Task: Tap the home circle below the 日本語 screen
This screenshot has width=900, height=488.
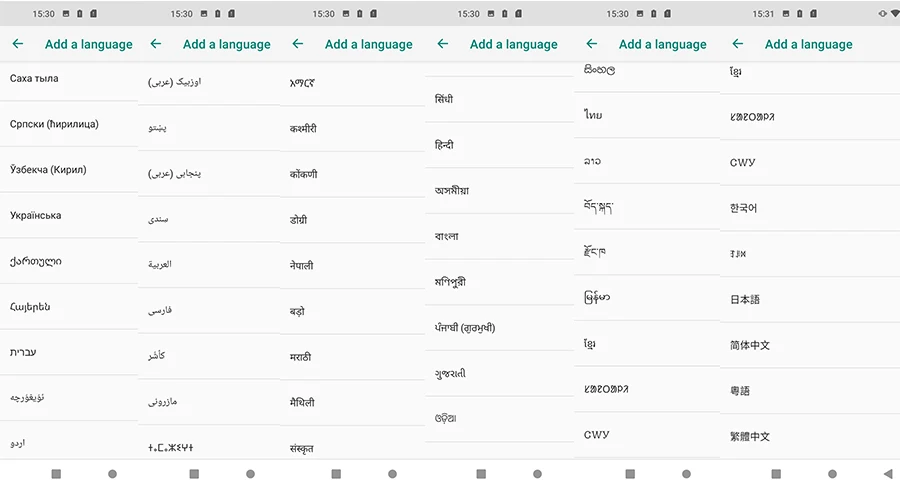Action: tap(832, 474)
